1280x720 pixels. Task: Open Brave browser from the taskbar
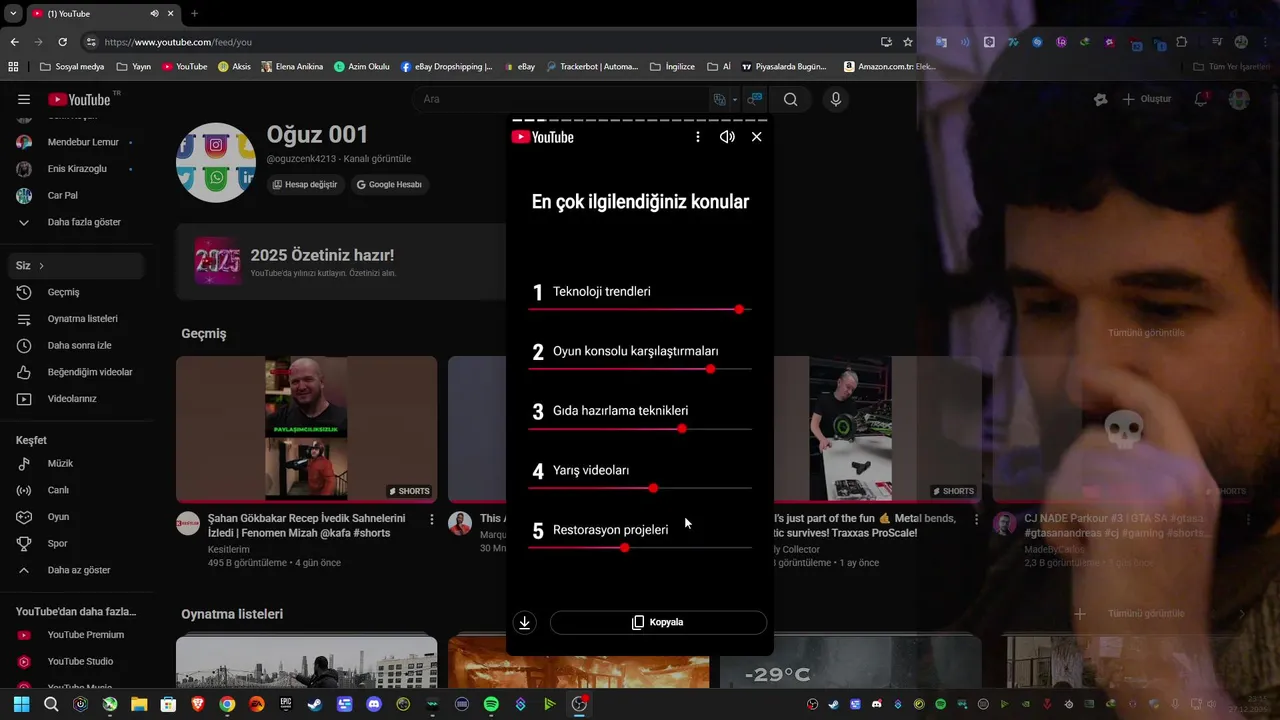coord(198,704)
